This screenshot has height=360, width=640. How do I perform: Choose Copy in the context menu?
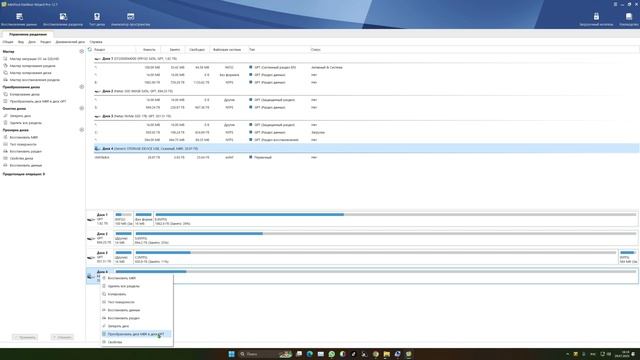pos(137,294)
